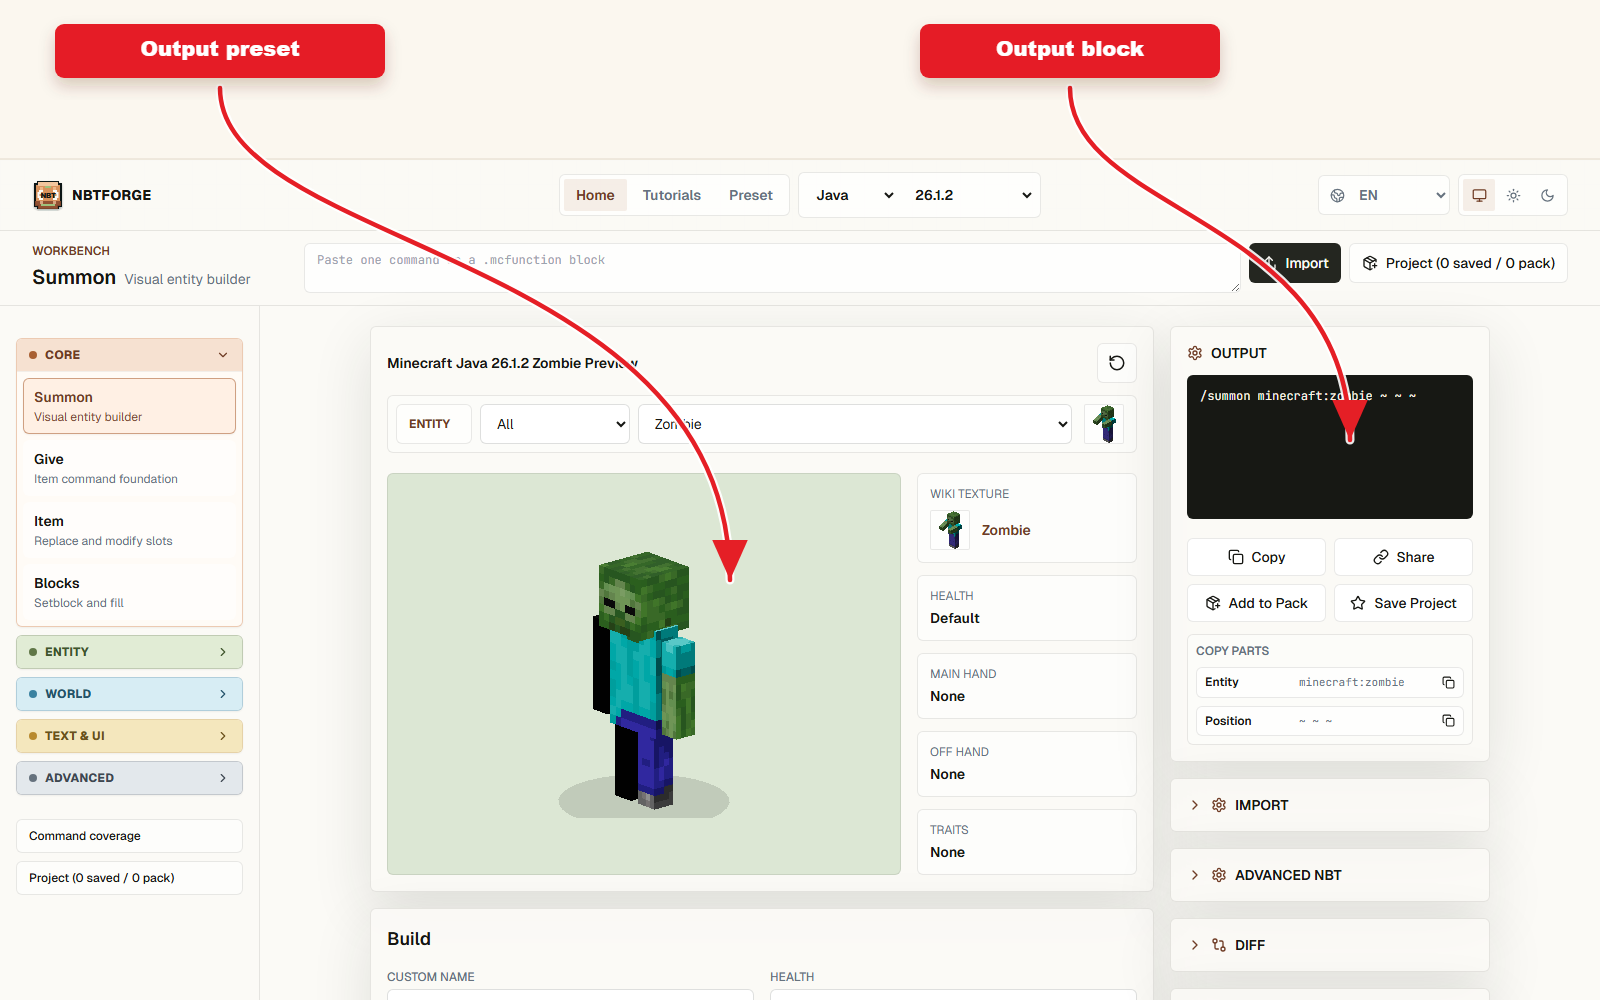This screenshot has height=1000, width=1600.
Task: Switch to dark theme moon icon
Action: tap(1548, 195)
